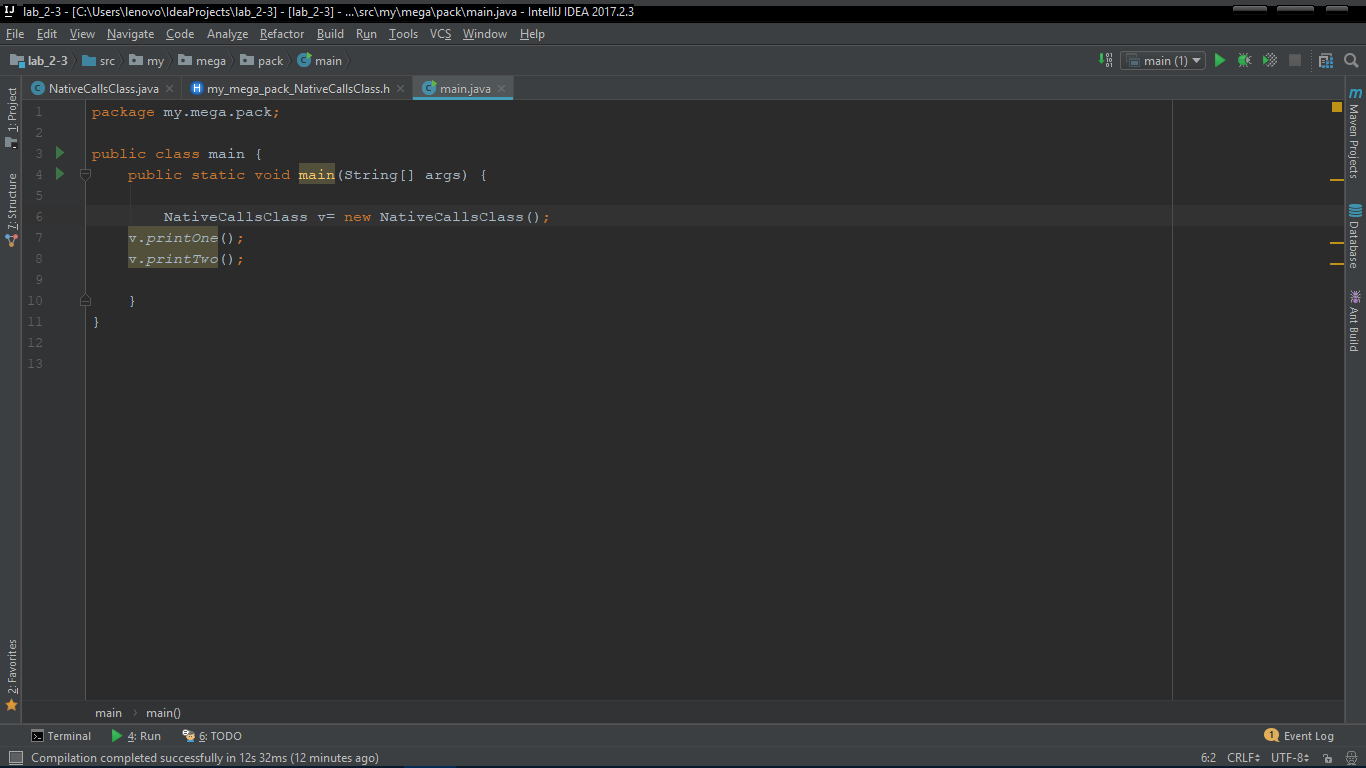The image size is (1366, 768).
Task: Open the 1: Project tool window
Action: click(x=12, y=118)
